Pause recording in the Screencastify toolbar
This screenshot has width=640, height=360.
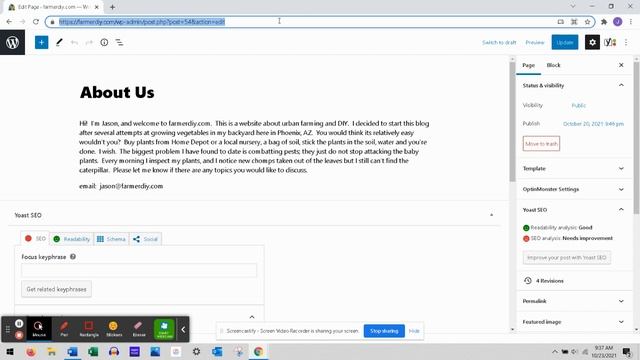click(19, 324)
